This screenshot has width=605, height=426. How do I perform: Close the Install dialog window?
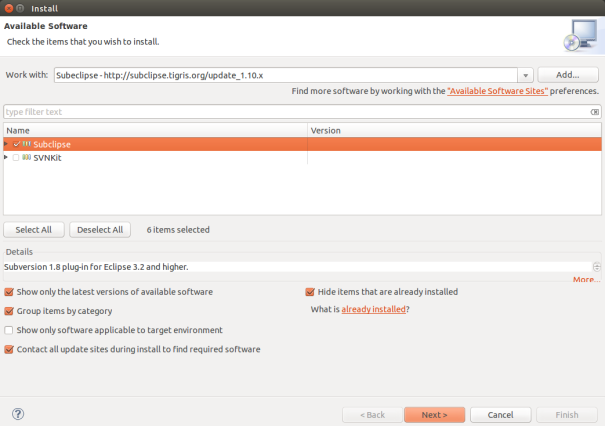point(8,8)
